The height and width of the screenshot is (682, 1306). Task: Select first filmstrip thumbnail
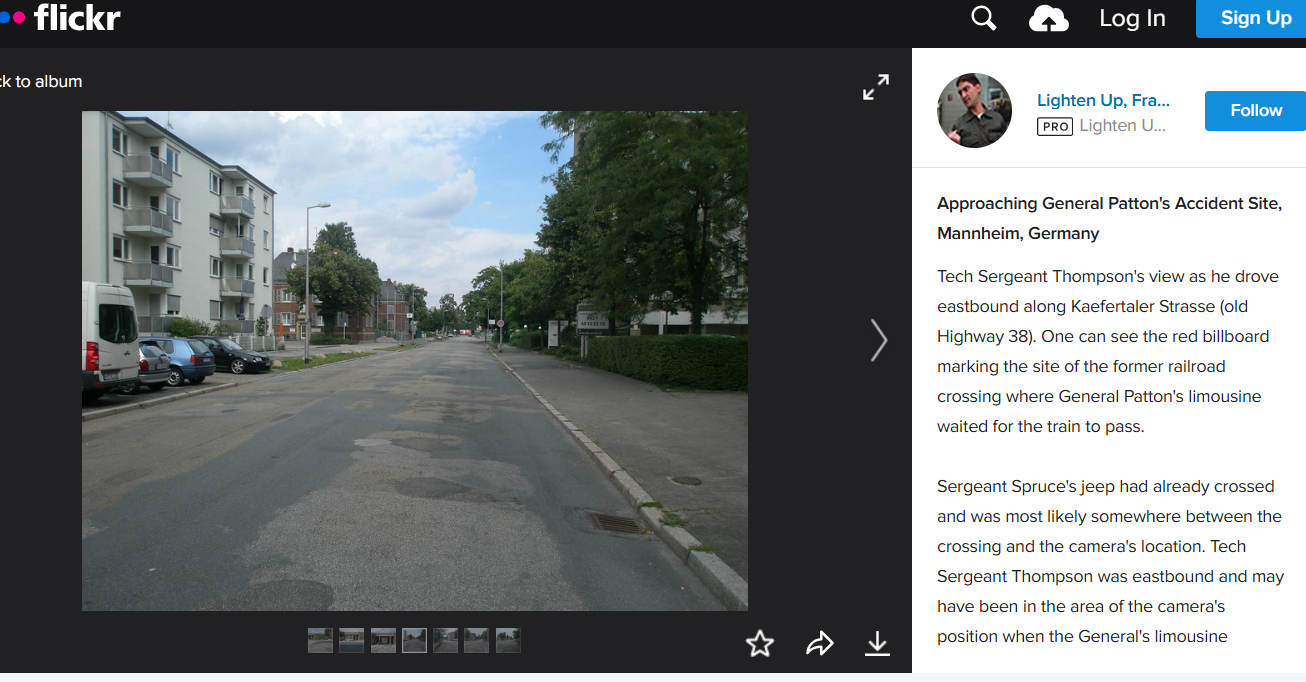click(320, 640)
